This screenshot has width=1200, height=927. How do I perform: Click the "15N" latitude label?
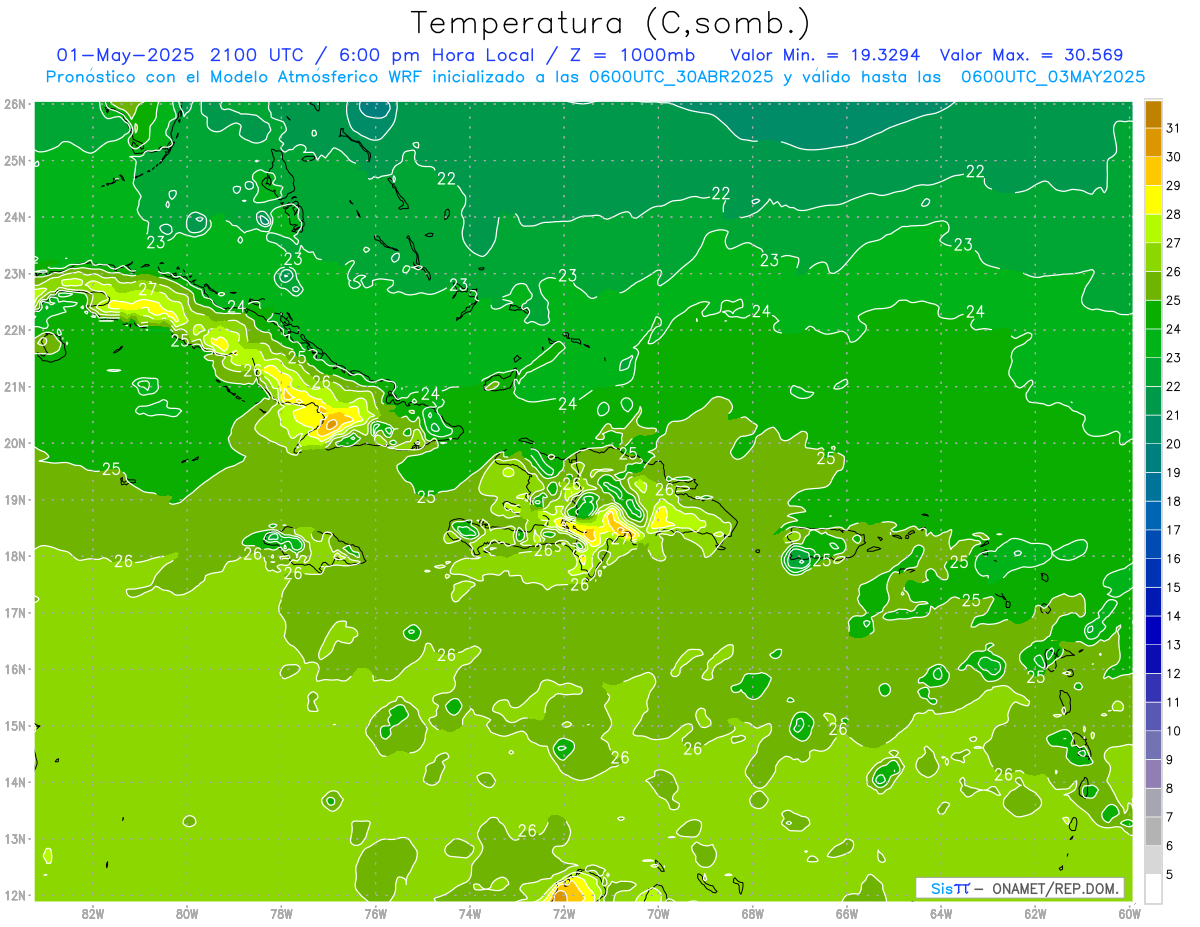pyautogui.click(x=14, y=725)
